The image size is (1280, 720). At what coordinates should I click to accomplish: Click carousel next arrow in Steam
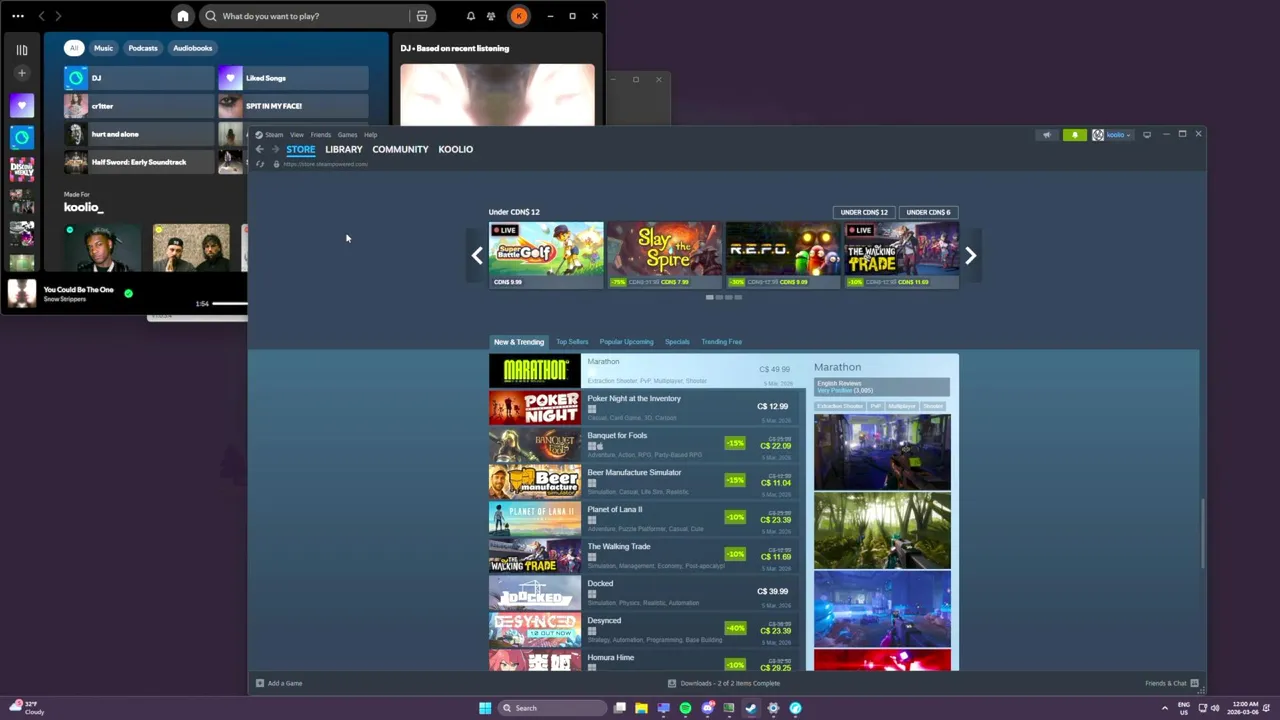click(970, 256)
